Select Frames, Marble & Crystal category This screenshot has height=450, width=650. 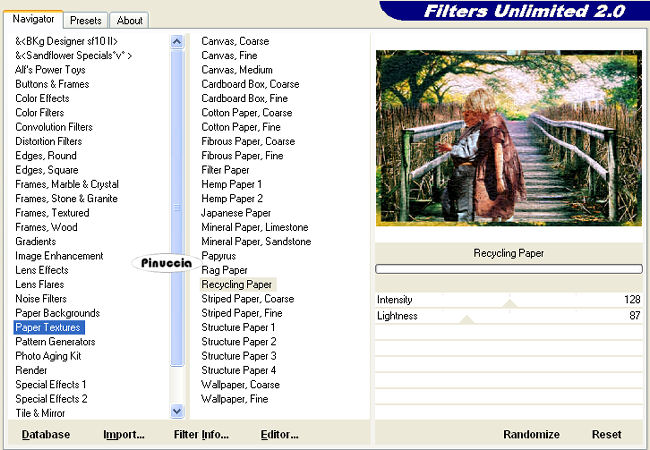pos(67,184)
